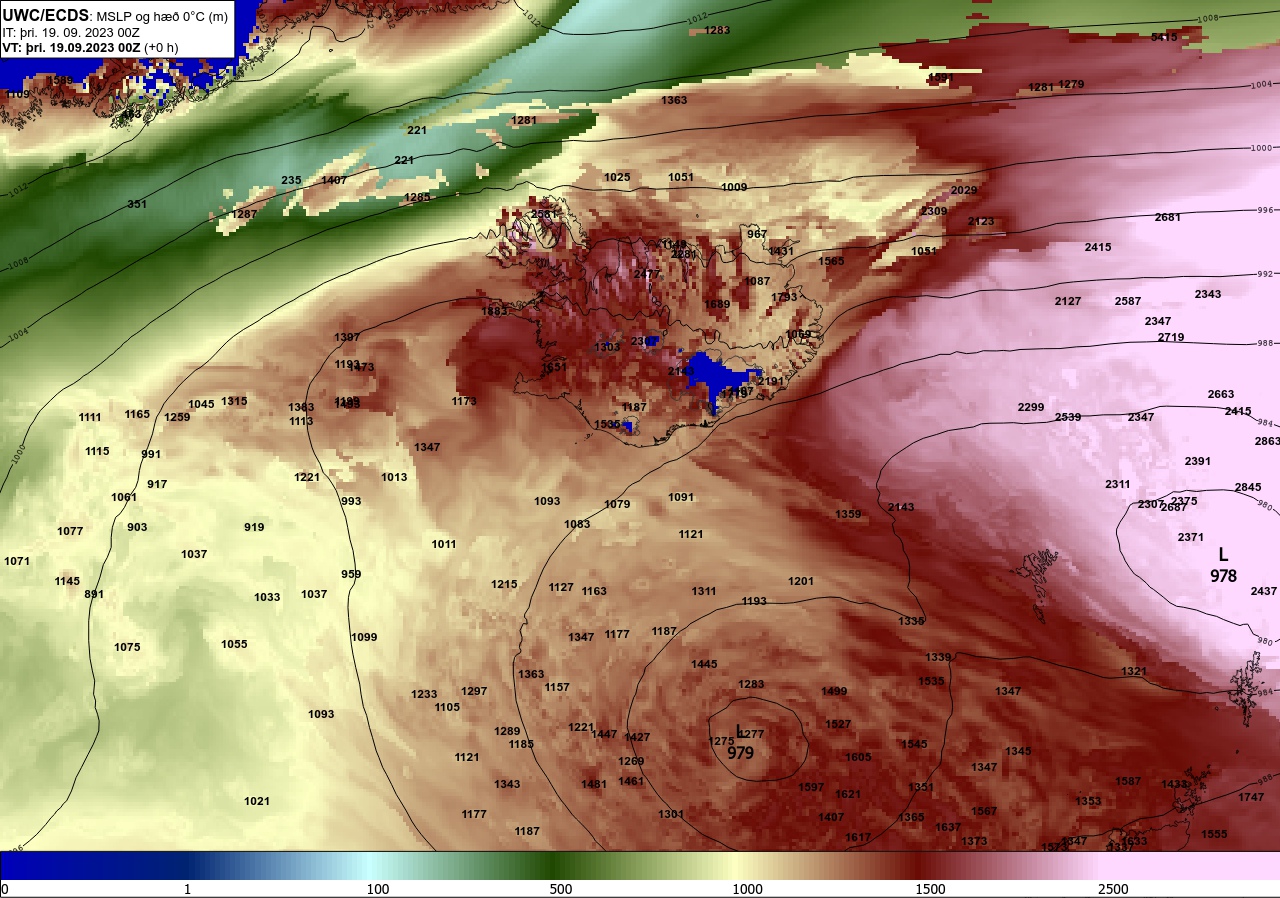
Task: Click the map value '1555'
Action: pyautogui.click(x=1214, y=834)
